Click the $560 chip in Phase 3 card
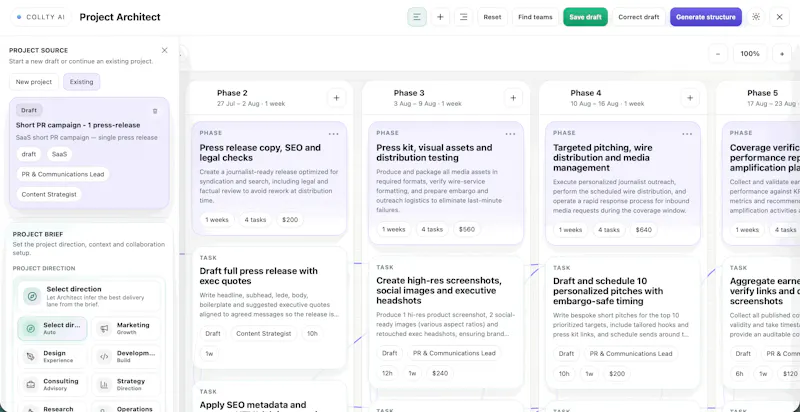Image resolution: width=800 pixels, height=412 pixels. coord(467,229)
